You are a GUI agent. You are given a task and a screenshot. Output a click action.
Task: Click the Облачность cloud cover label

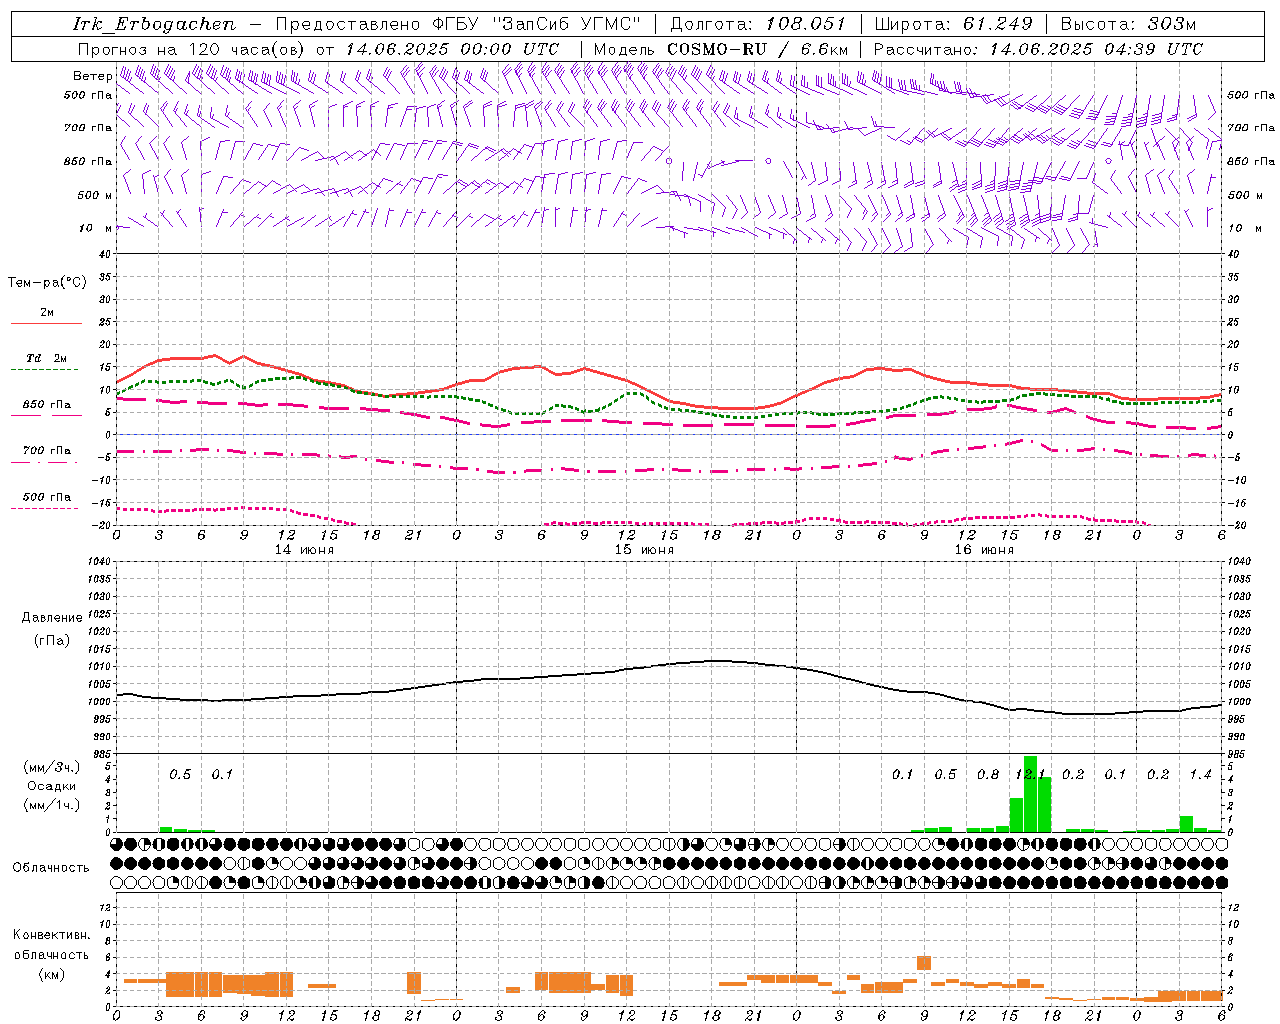[x=51, y=867]
